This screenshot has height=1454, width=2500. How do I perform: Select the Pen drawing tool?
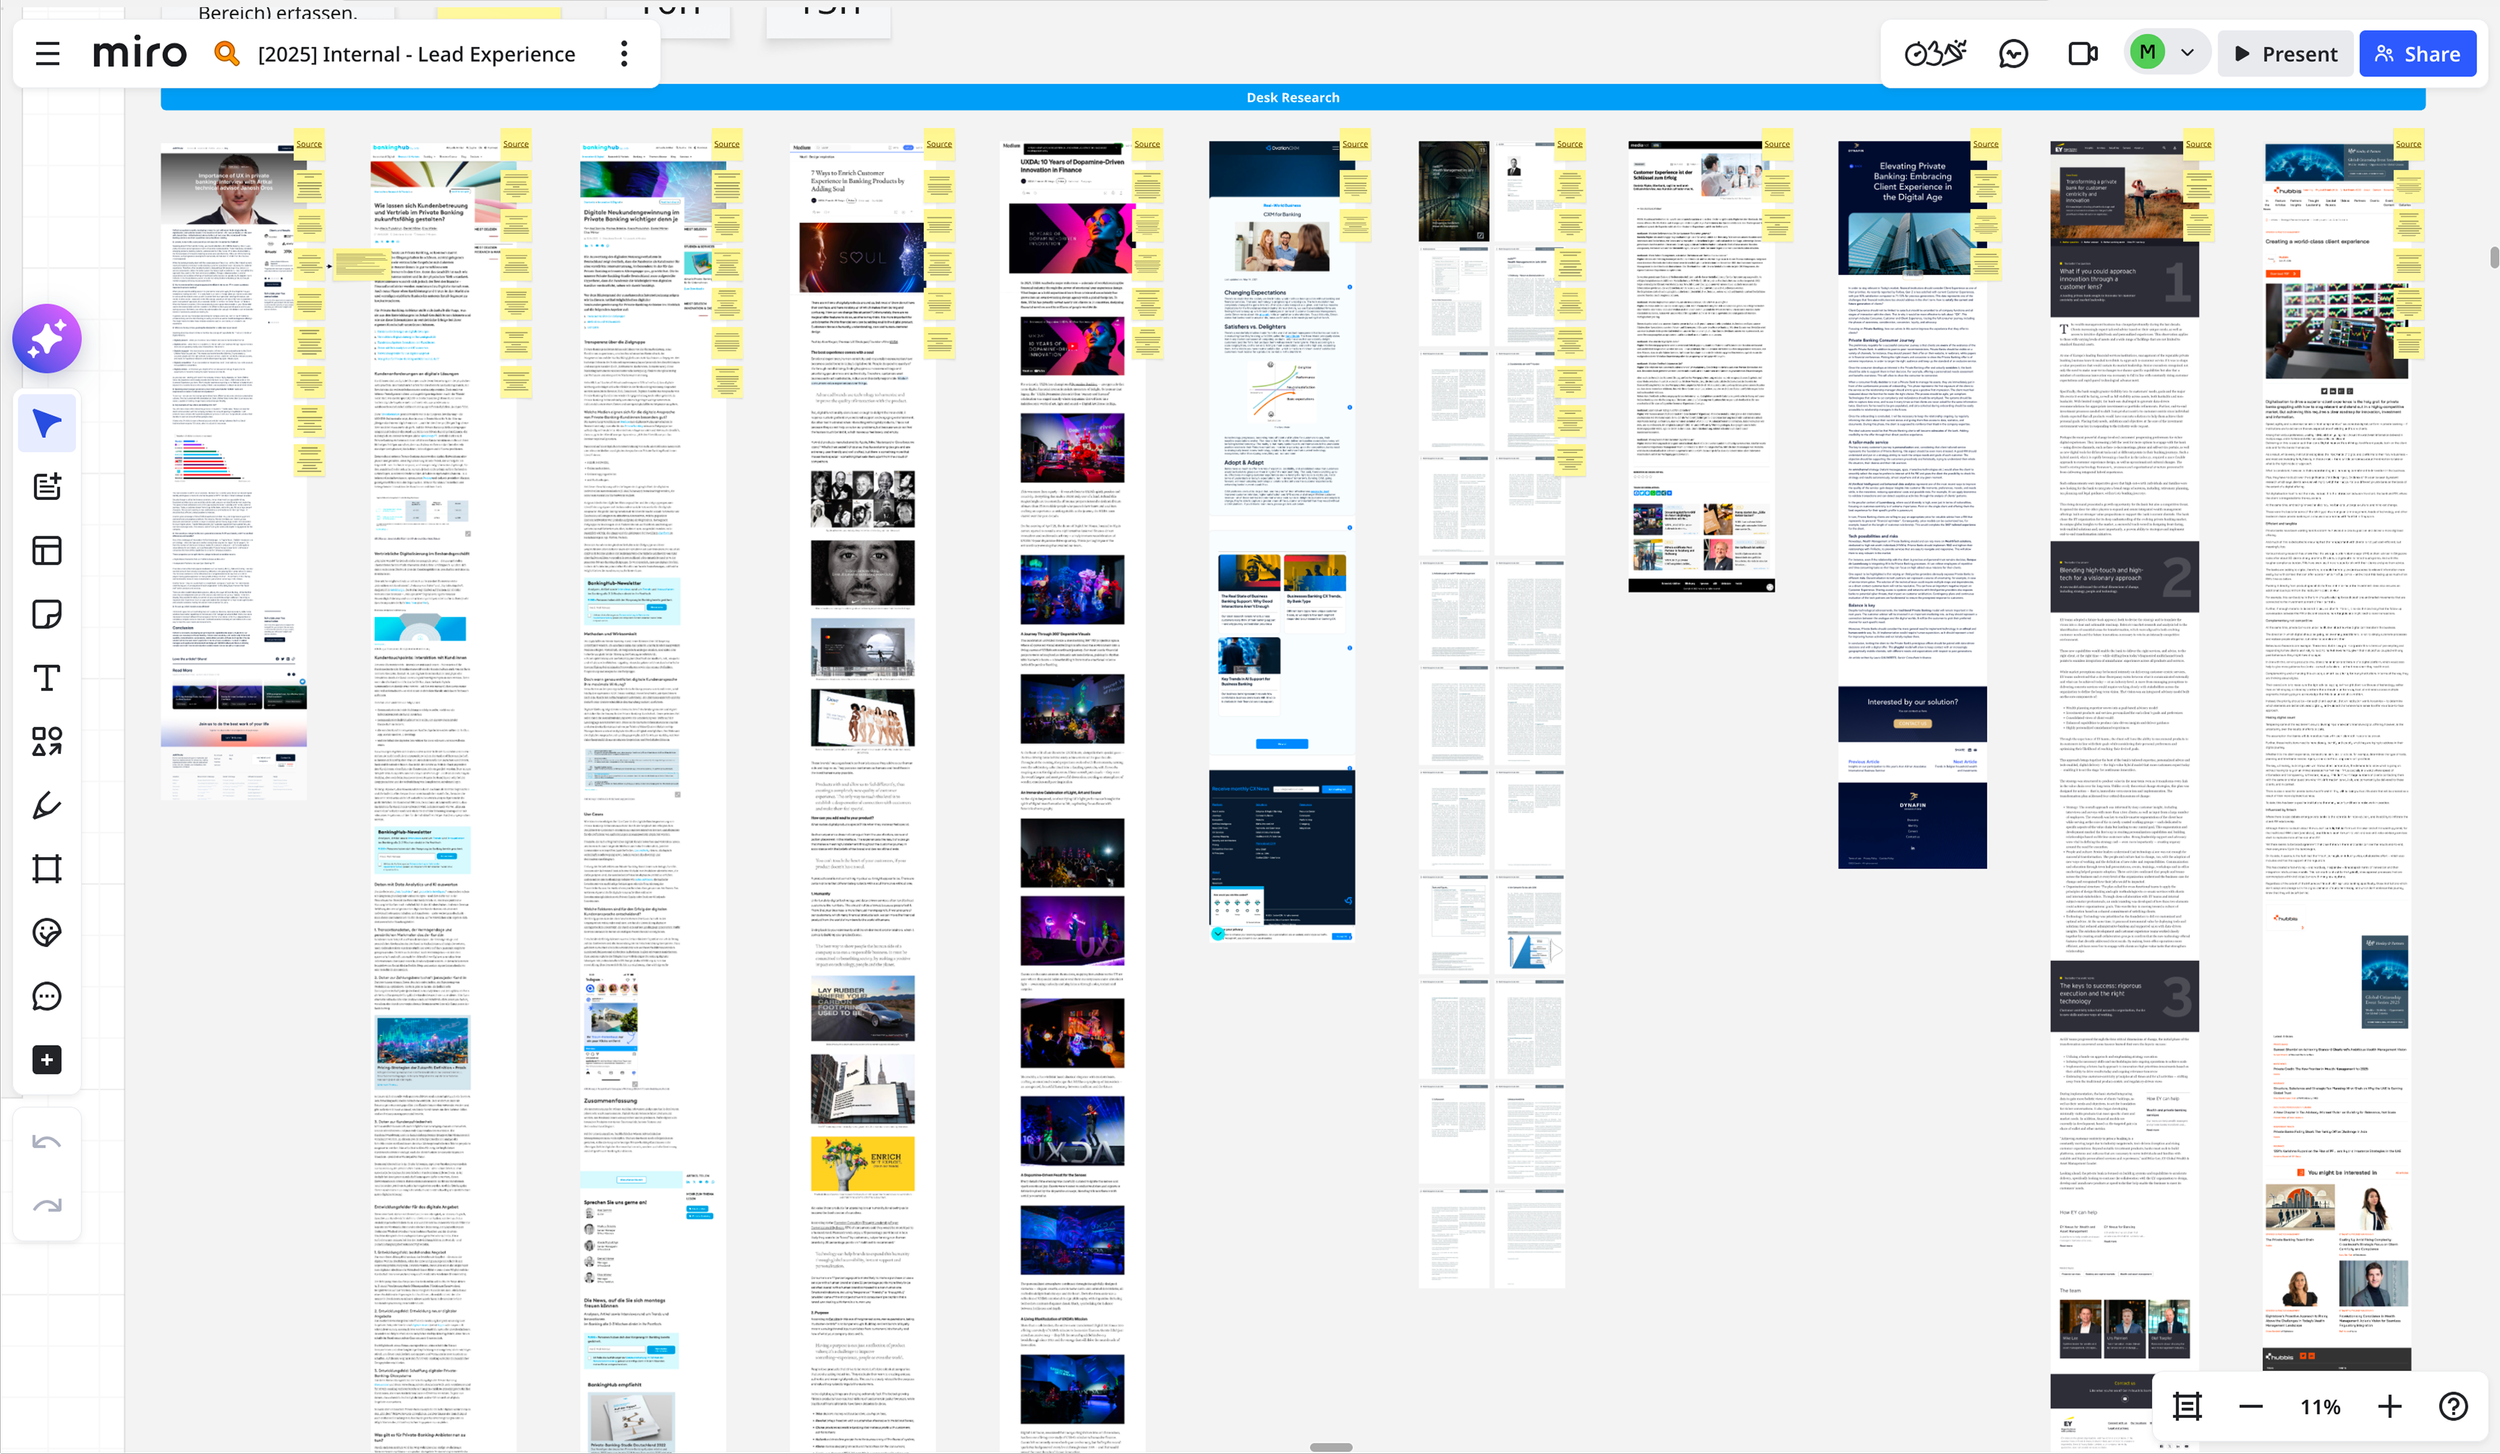click(x=47, y=805)
